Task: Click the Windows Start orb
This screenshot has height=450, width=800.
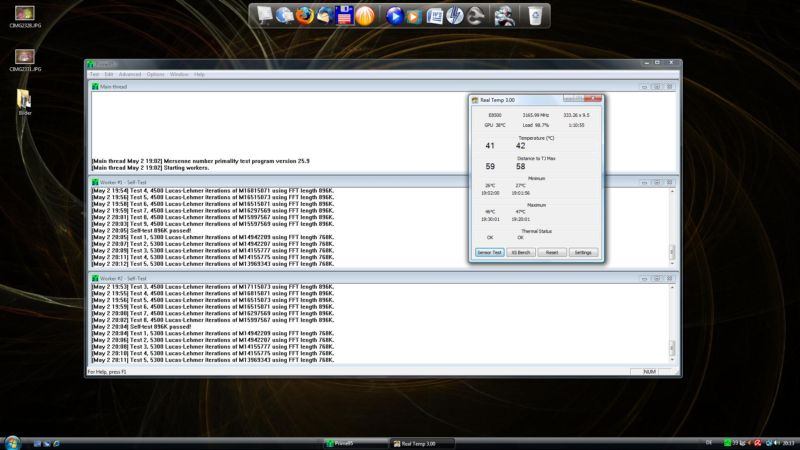Action: [11, 442]
